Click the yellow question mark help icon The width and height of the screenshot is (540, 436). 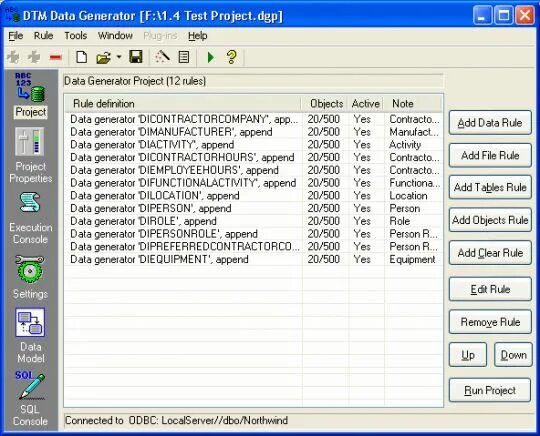[x=232, y=57]
